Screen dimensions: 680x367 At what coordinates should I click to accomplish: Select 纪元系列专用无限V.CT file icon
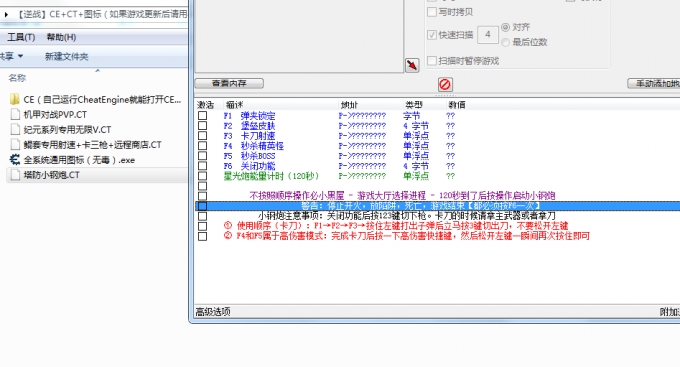[x=15, y=130]
